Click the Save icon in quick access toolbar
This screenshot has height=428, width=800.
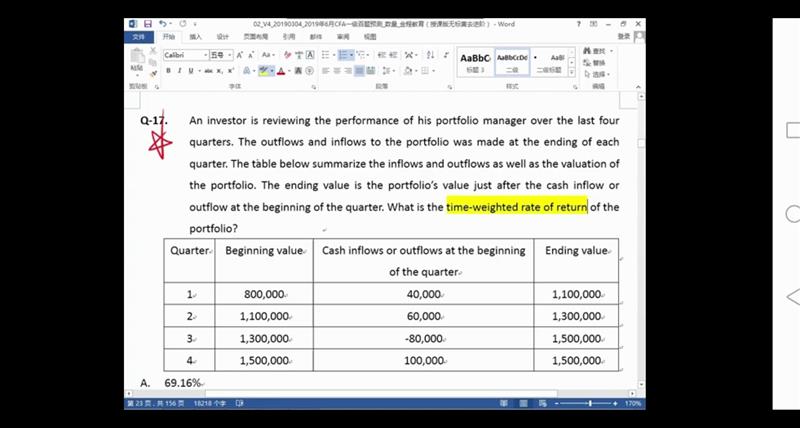pyautogui.click(x=148, y=24)
